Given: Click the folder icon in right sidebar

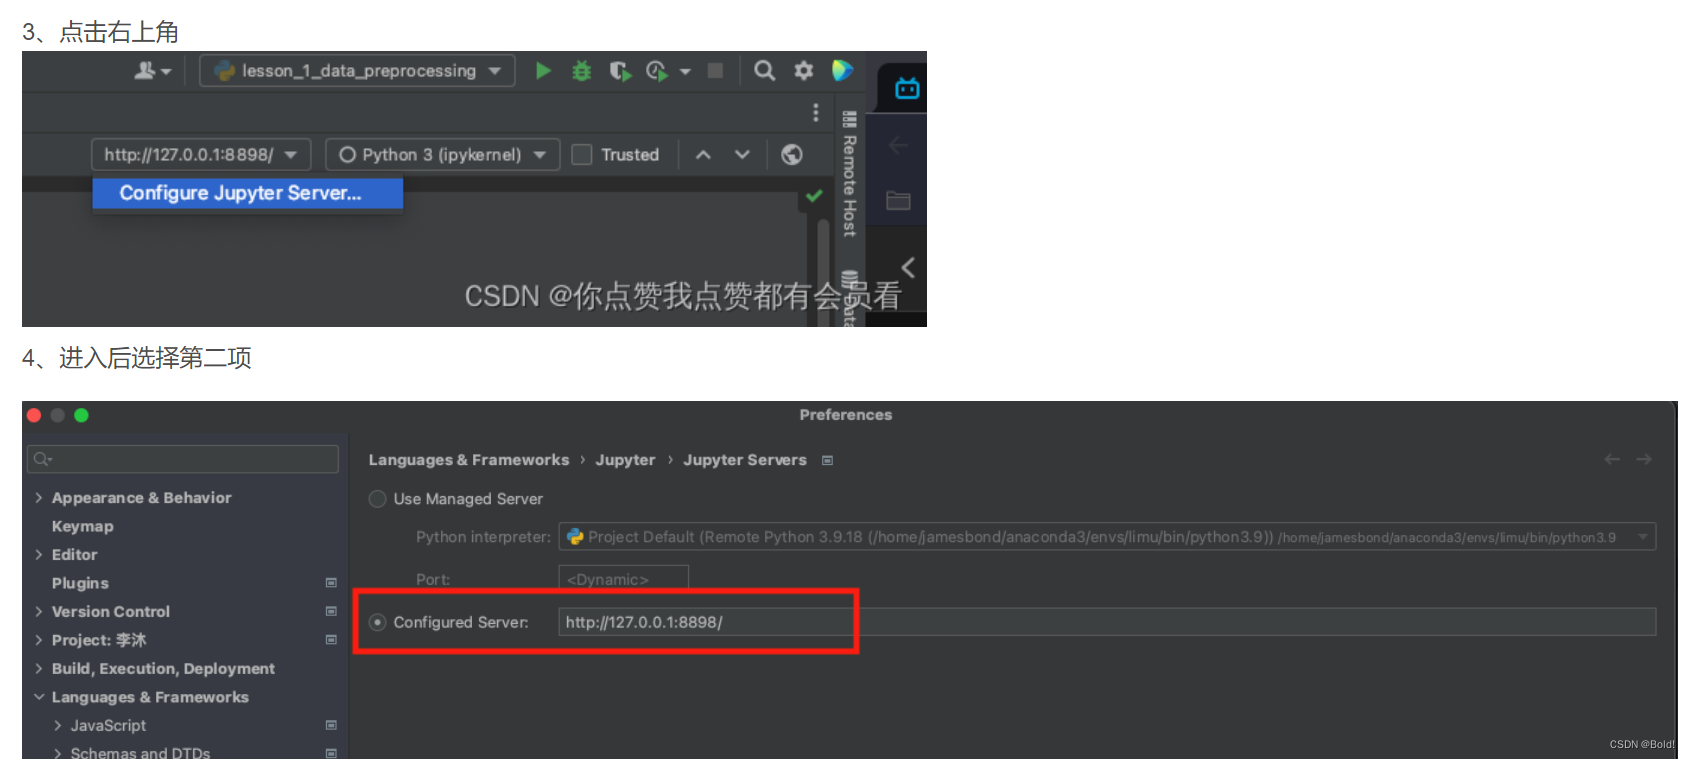Looking at the screenshot, I should (x=898, y=201).
